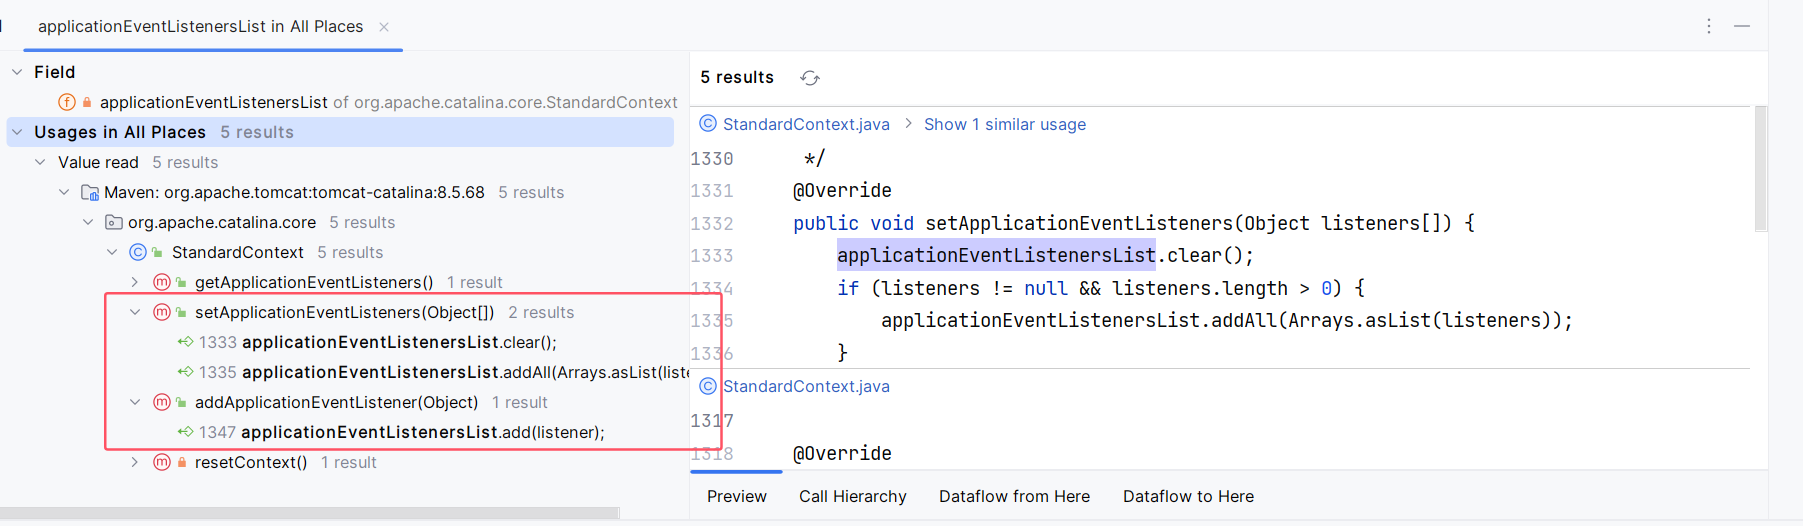Click the Maven library icon in tree

(x=90, y=192)
